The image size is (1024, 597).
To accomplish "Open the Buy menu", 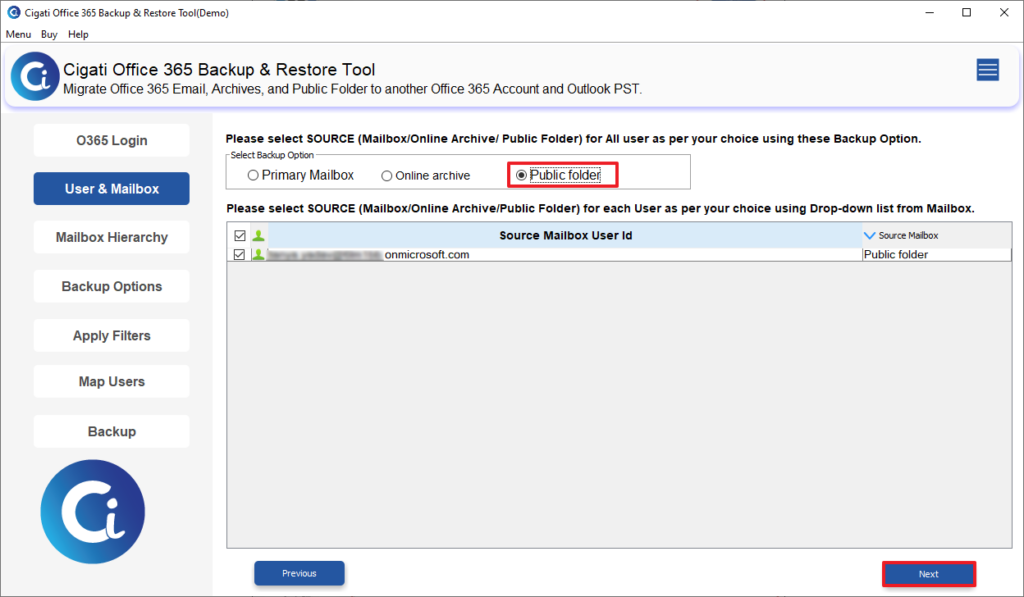I will (x=49, y=34).
